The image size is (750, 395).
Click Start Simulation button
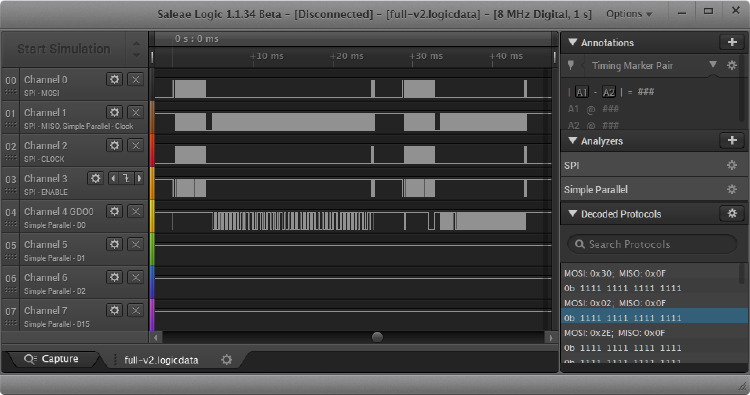(64, 49)
